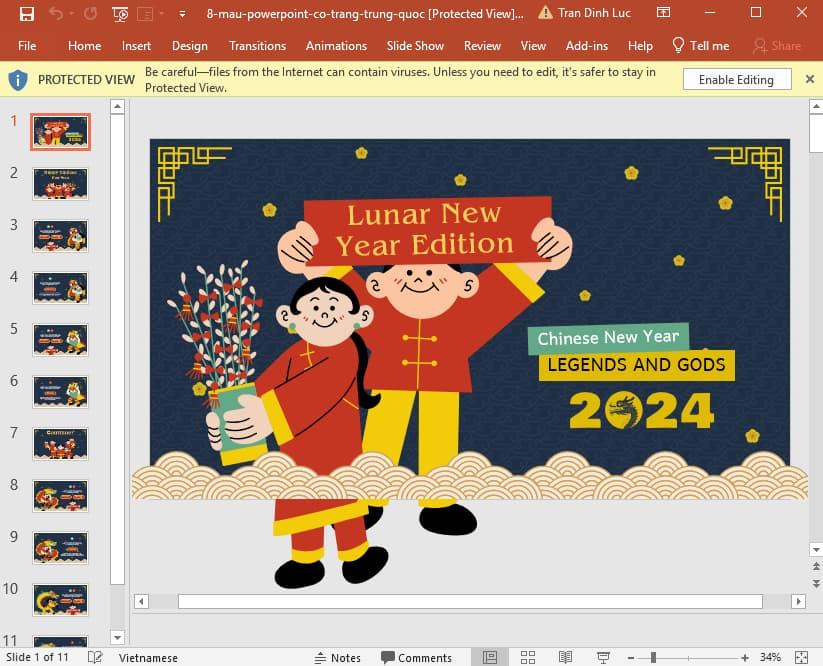The width and height of the screenshot is (823, 666).
Task: Click the Enable Editing button
Action: coord(736,79)
